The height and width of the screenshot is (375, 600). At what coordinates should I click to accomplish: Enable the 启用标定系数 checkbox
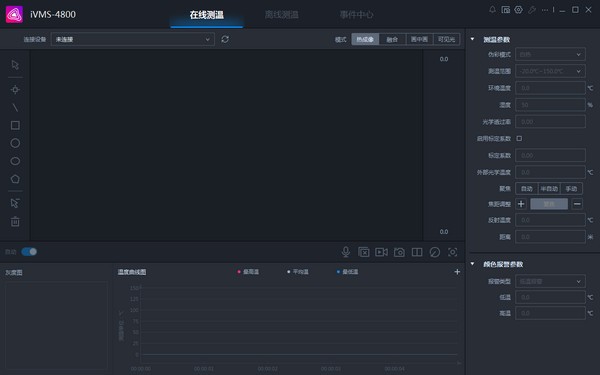point(519,139)
